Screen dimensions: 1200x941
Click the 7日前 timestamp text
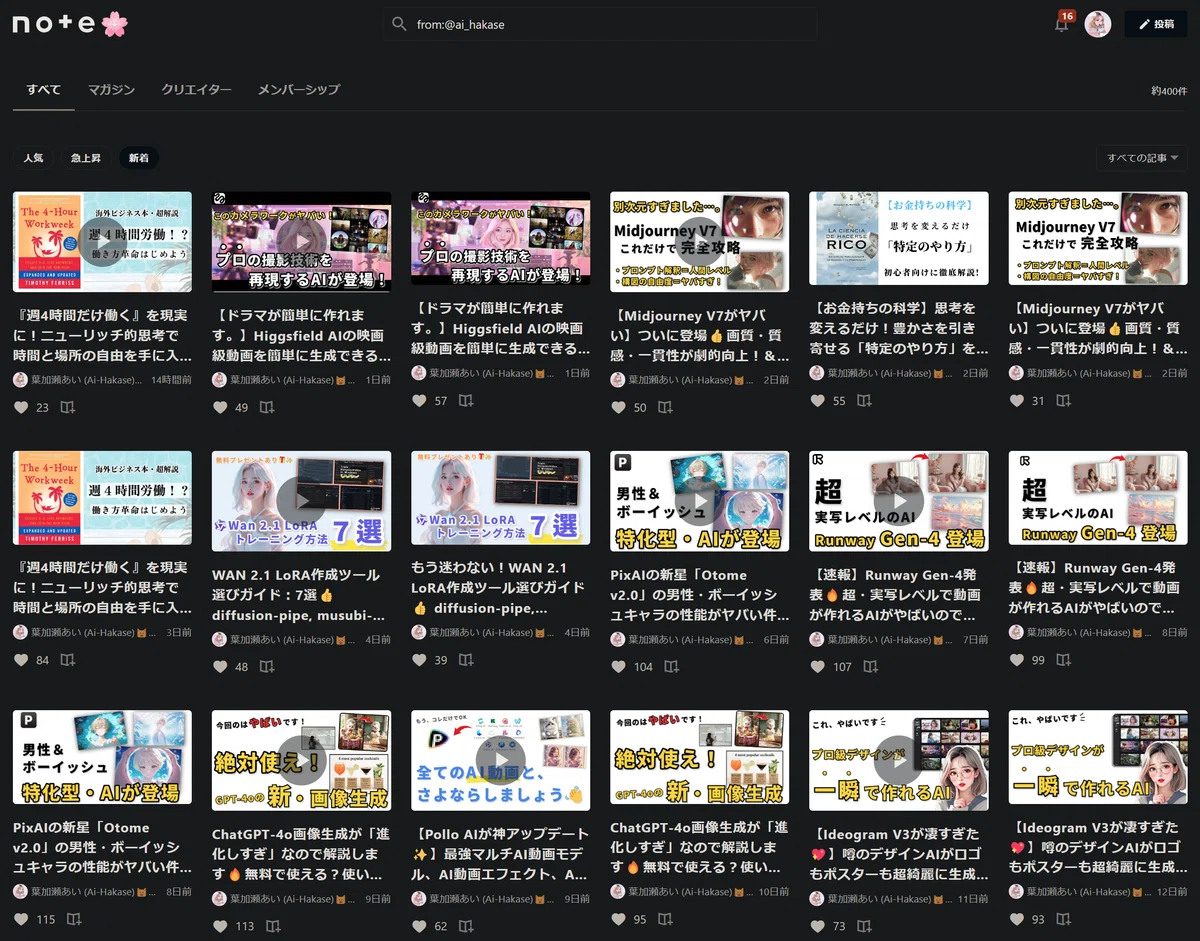click(x=975, y=639)
